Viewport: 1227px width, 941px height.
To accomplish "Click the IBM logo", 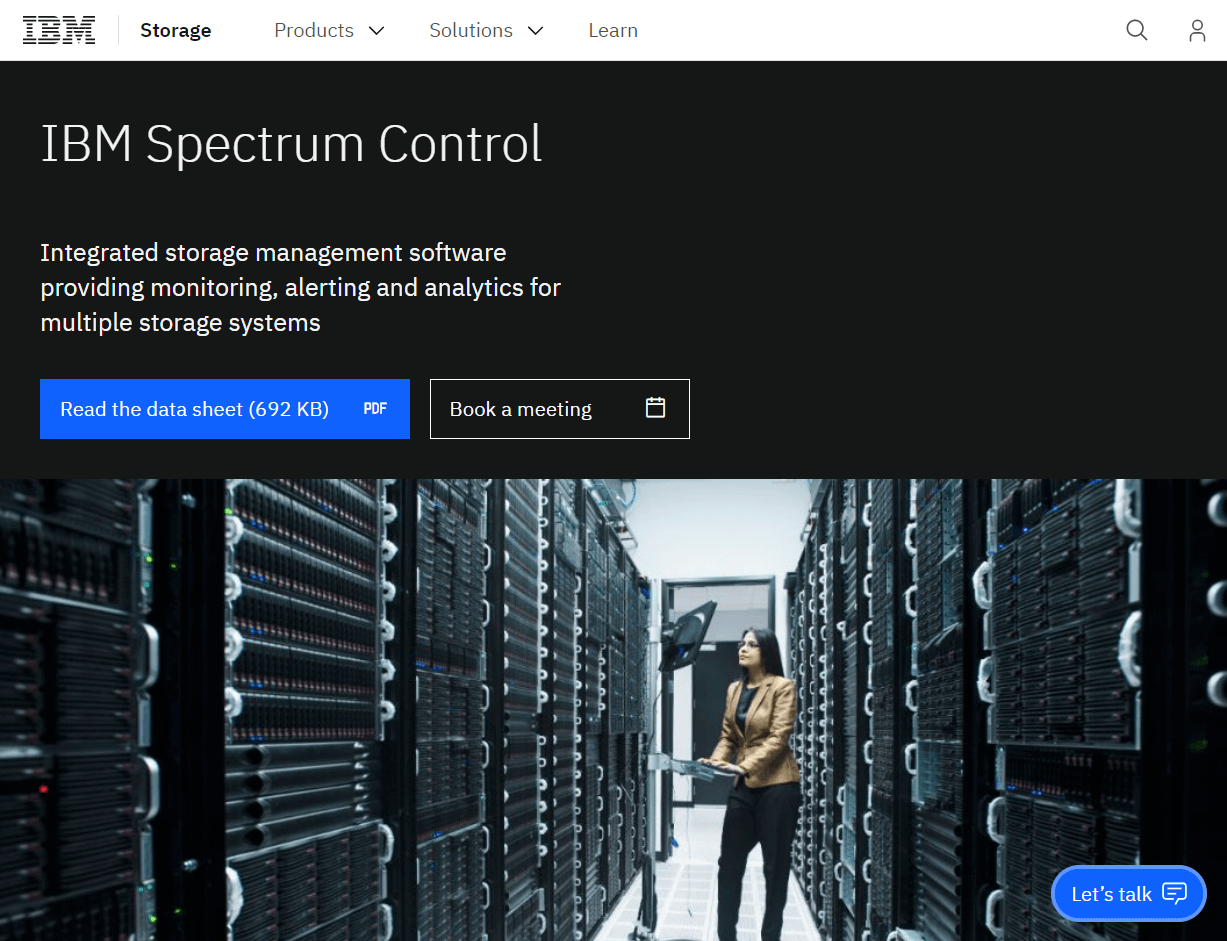I will pyautogui.click(x=59, y=30).
